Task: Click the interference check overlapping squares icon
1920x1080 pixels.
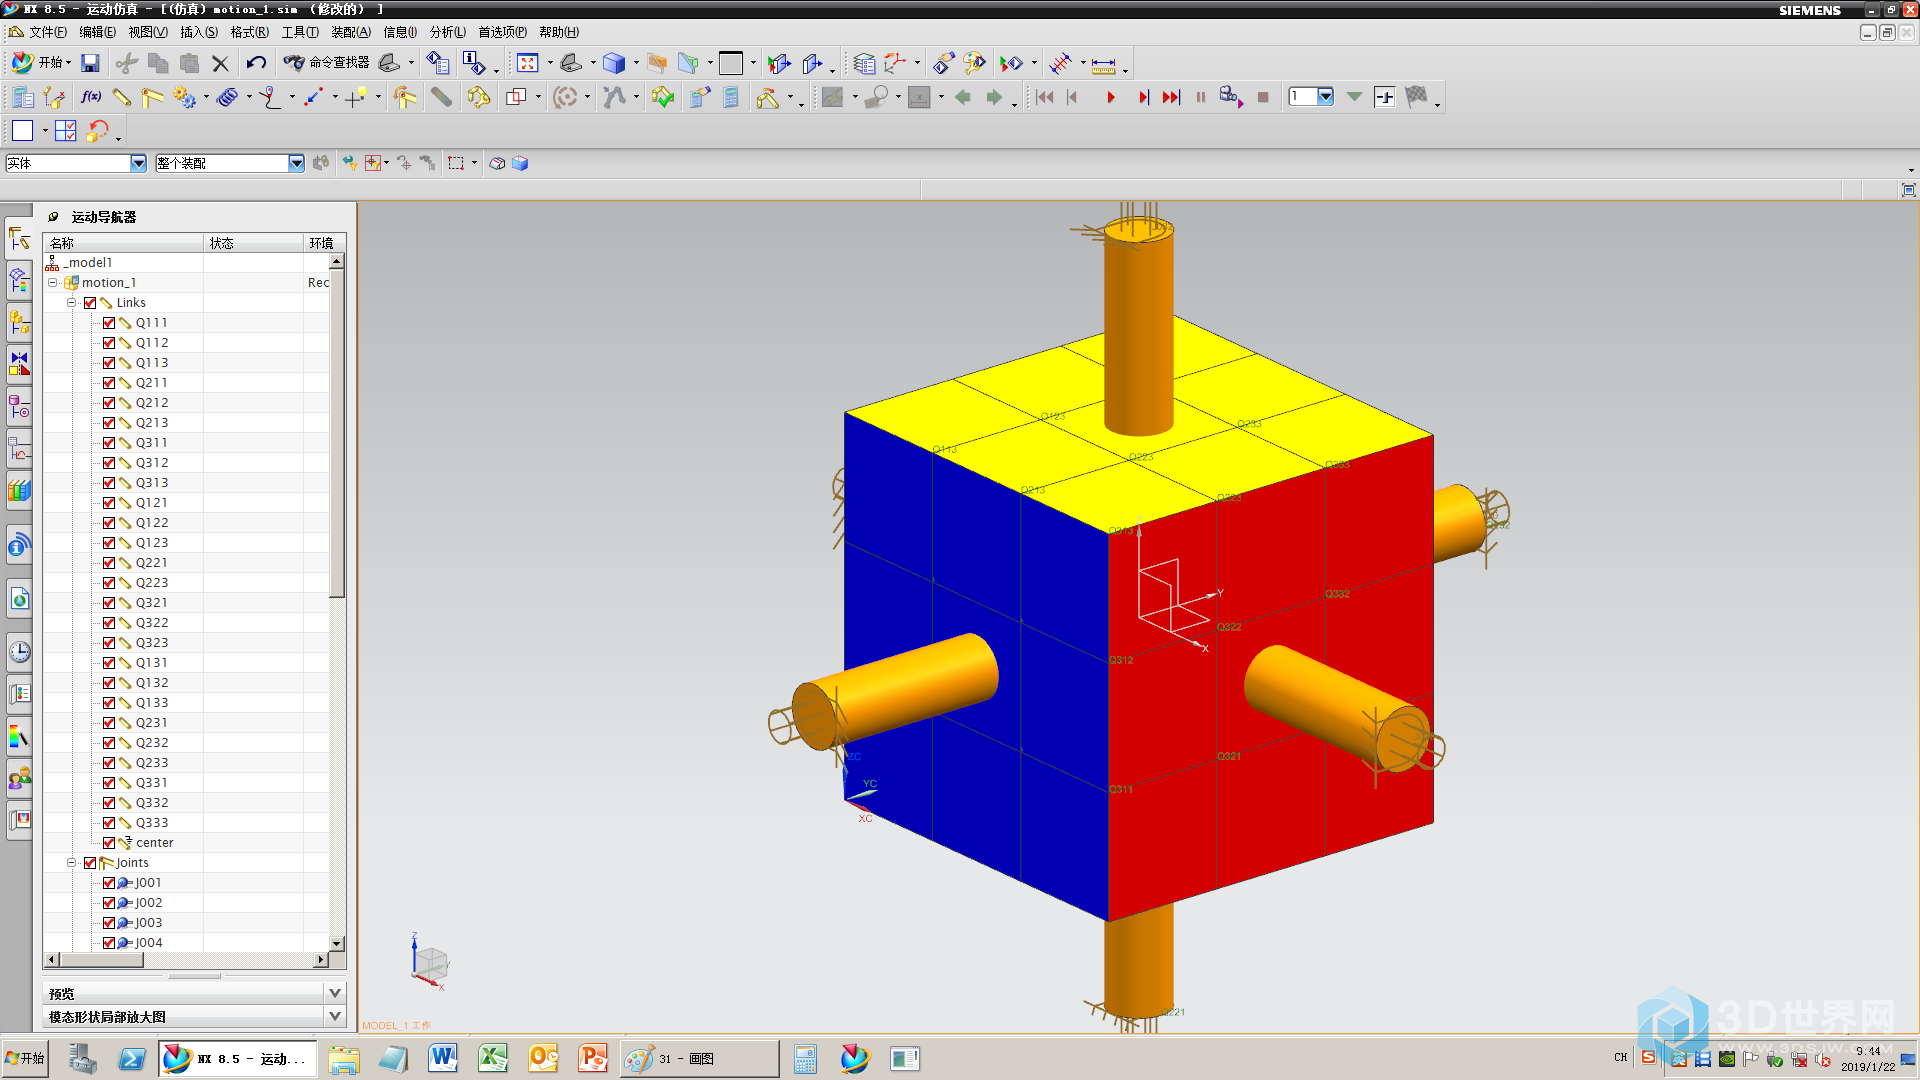Action: (516, 97)
